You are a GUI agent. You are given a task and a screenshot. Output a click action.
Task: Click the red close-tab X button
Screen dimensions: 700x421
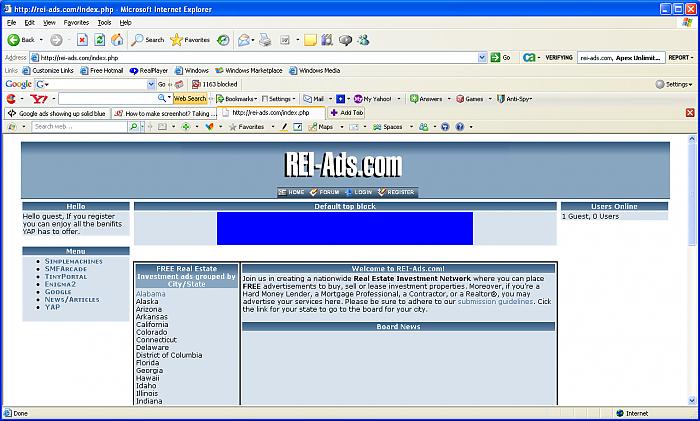(690, 113)
